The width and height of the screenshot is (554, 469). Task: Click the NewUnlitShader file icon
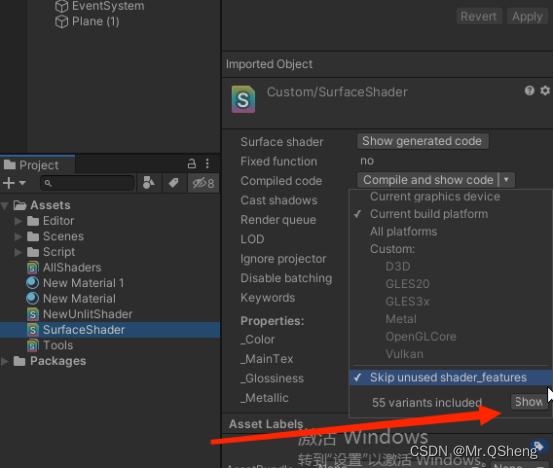[33, 314]
